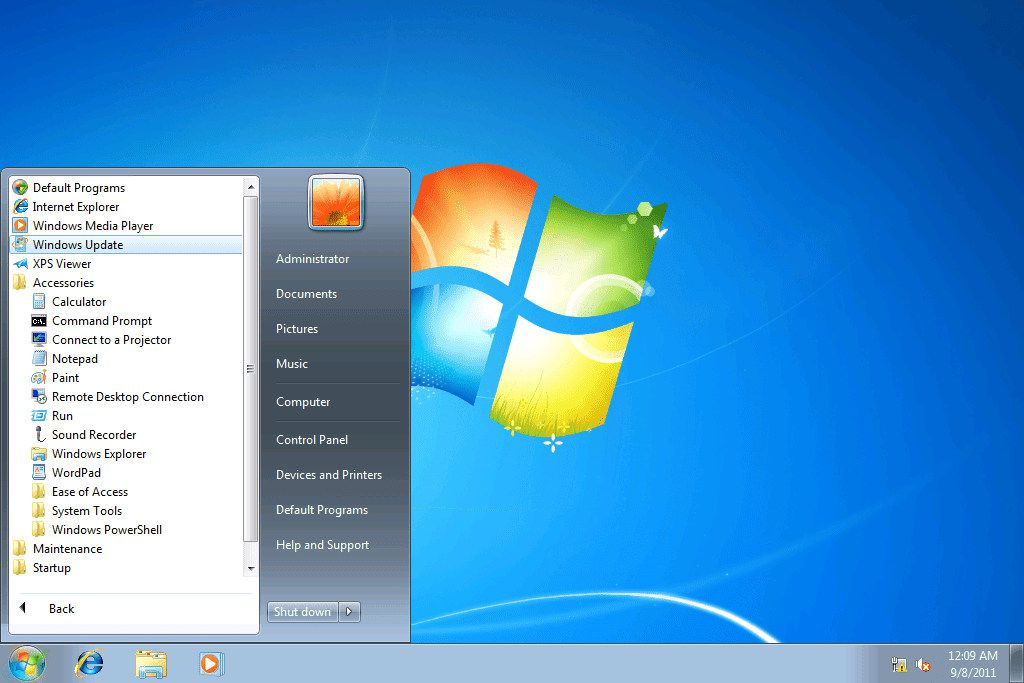The width and height of the screenshot is (1024, 683).
Task: Launch Sound Recorder
Action: [x=95, y=434]
